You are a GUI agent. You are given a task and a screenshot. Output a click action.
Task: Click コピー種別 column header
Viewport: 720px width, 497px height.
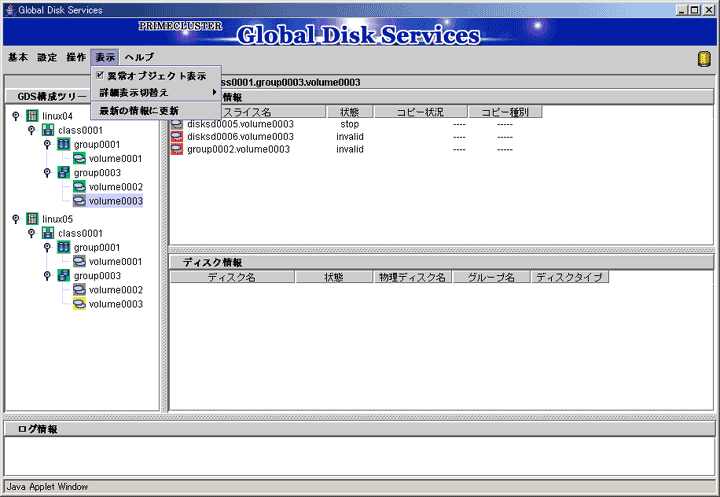click(505, 112)
